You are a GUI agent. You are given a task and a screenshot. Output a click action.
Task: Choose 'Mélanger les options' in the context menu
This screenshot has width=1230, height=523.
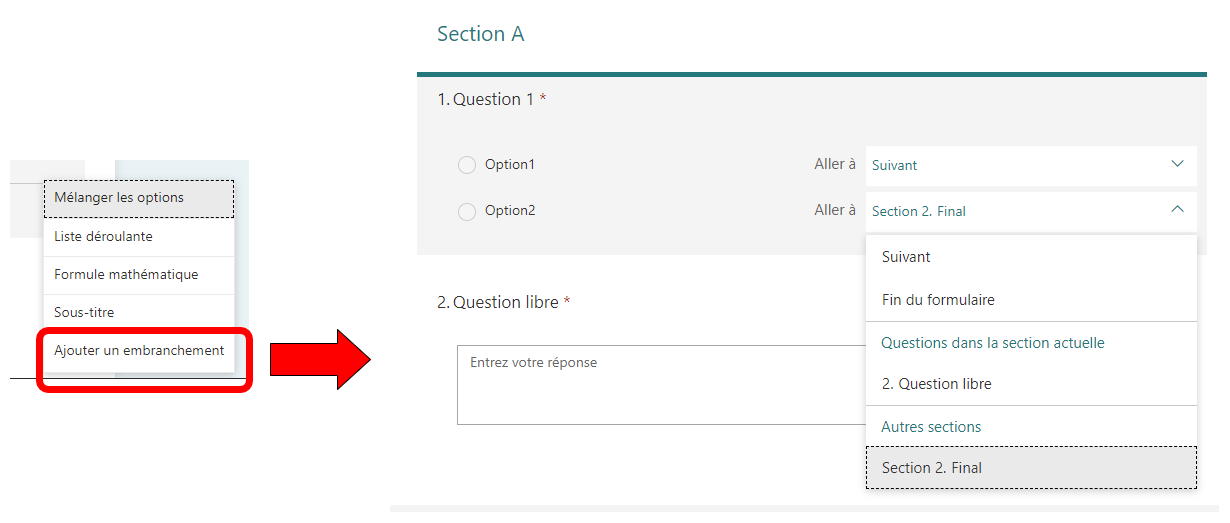coord(139,198)
